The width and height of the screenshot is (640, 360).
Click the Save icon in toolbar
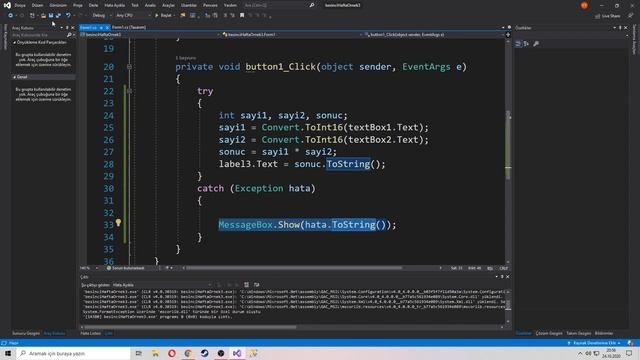pos(51,16)
